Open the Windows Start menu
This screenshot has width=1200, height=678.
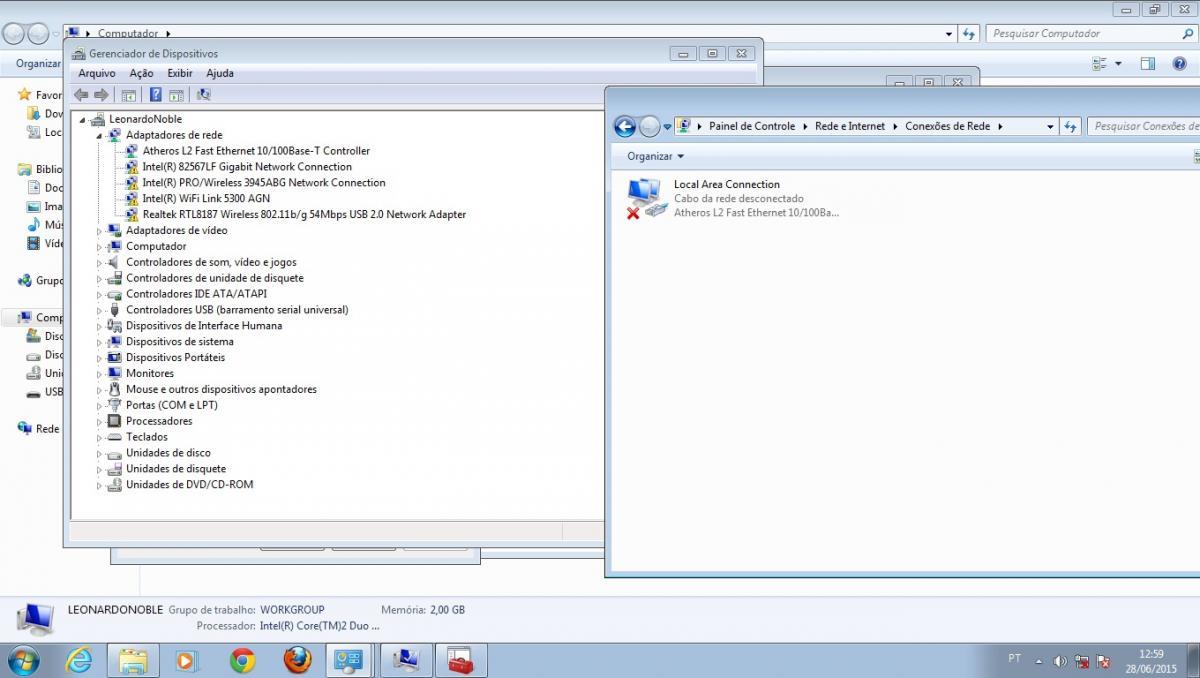[23, 660]
